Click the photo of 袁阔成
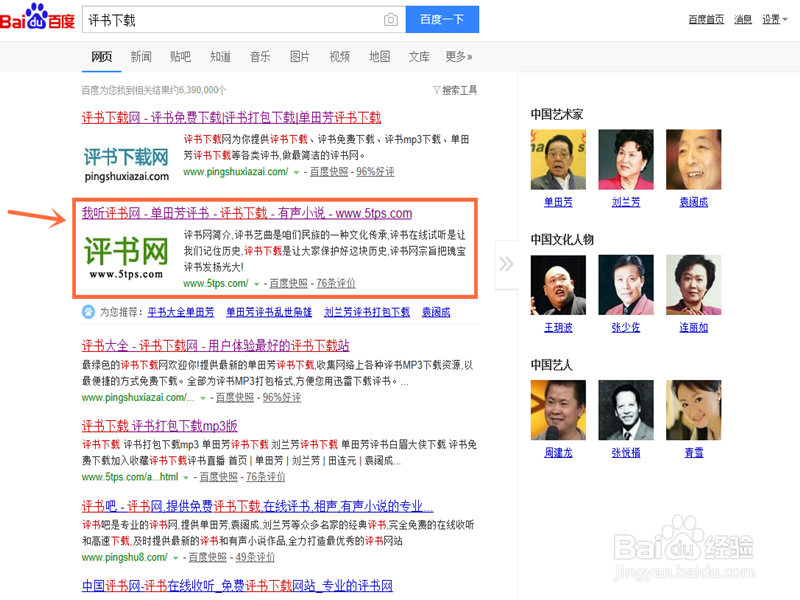800x600 pixels. (693, 160)
